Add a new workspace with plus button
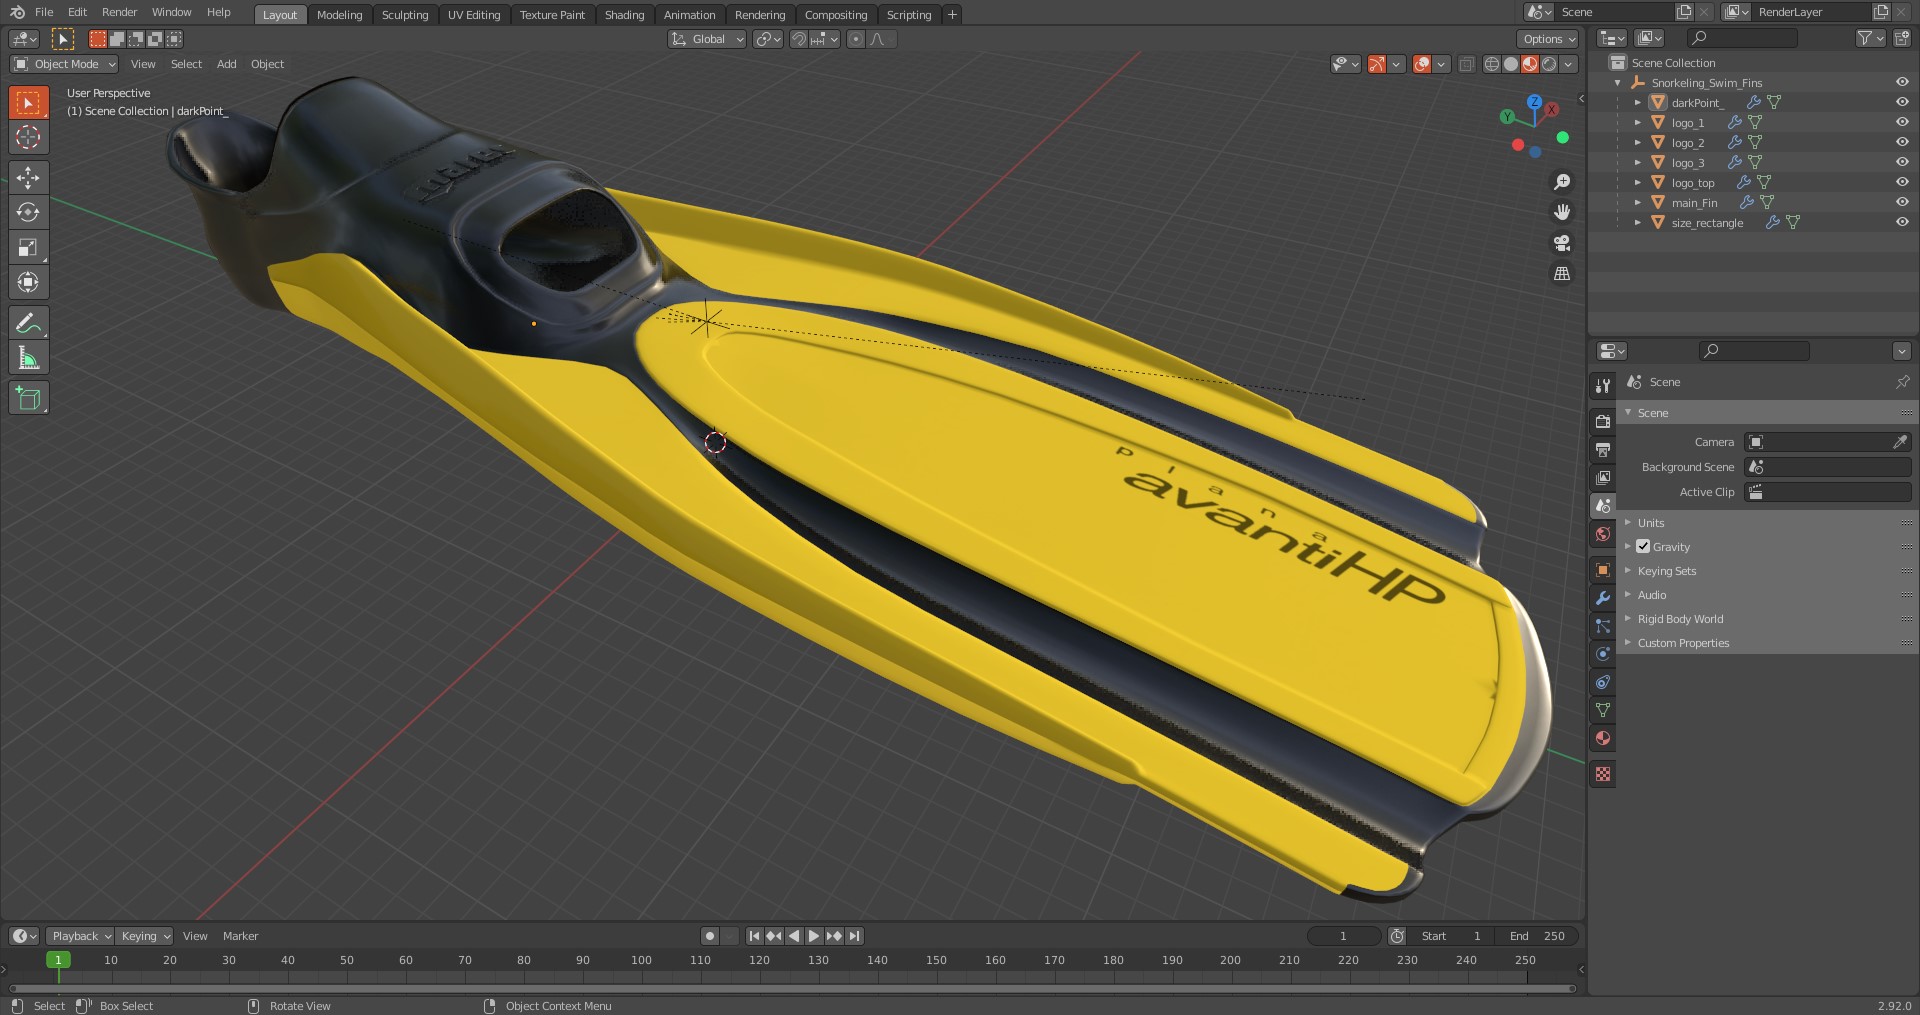The height and width of the screenshot is (1015, 1920). click(952, 14)
